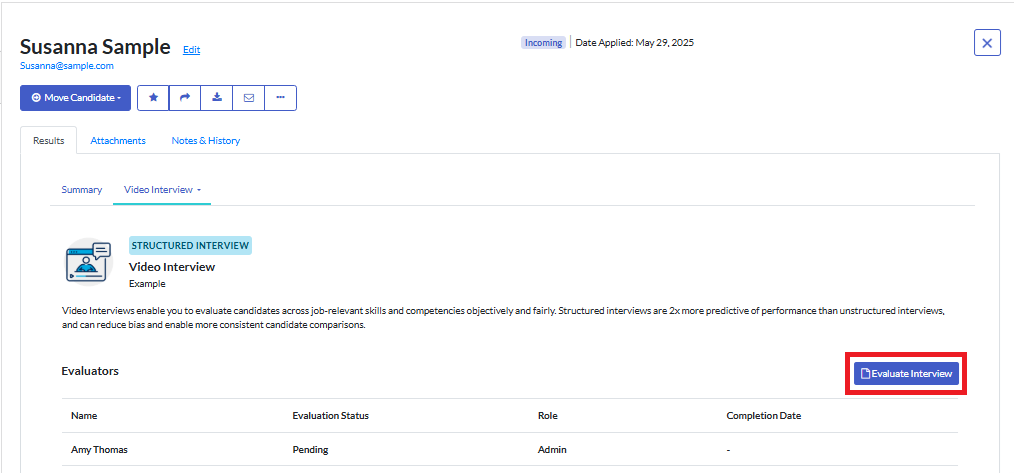Click the Susanna Sample candidate name heading
Image resolution: width=1014 pixels, height=473 pixels.
click(95, 47)
